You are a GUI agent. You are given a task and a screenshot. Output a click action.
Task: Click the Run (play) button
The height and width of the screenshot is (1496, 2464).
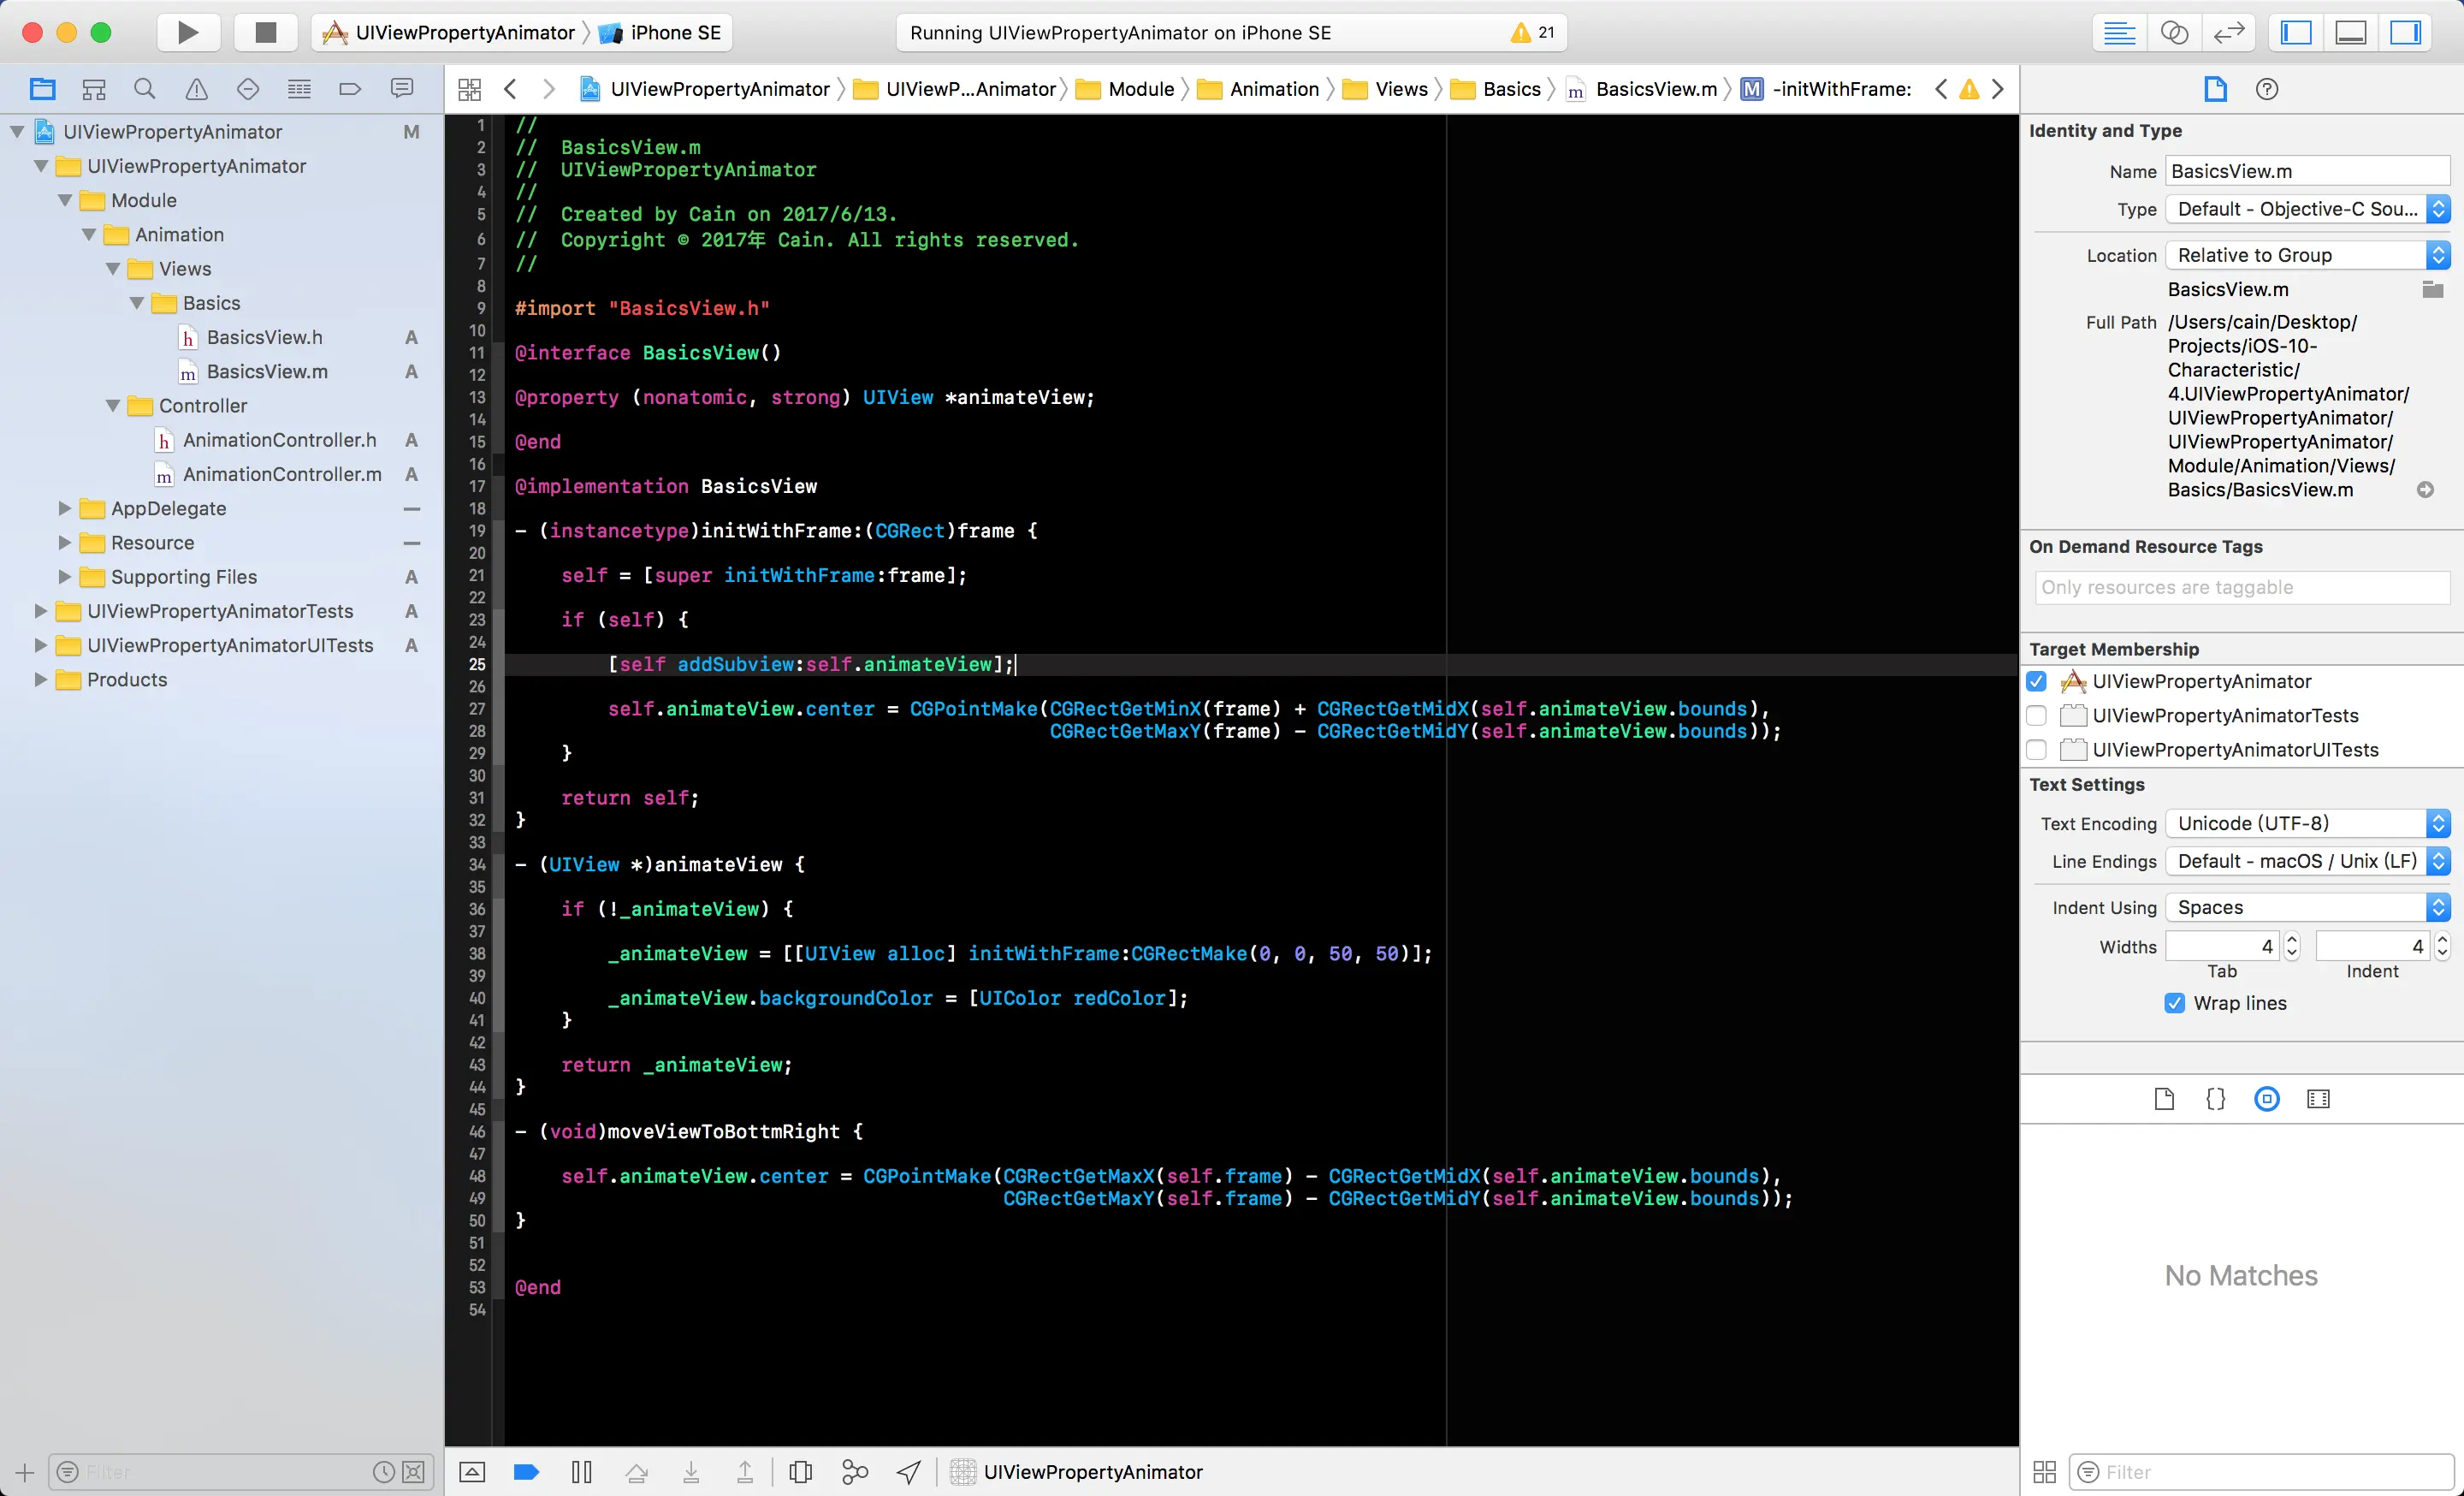[187, 32]
